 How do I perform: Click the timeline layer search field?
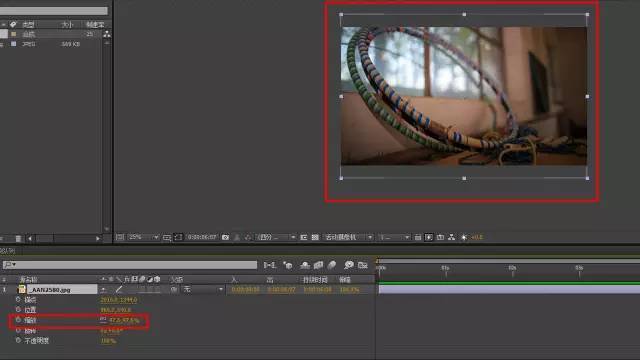(130, 265)
